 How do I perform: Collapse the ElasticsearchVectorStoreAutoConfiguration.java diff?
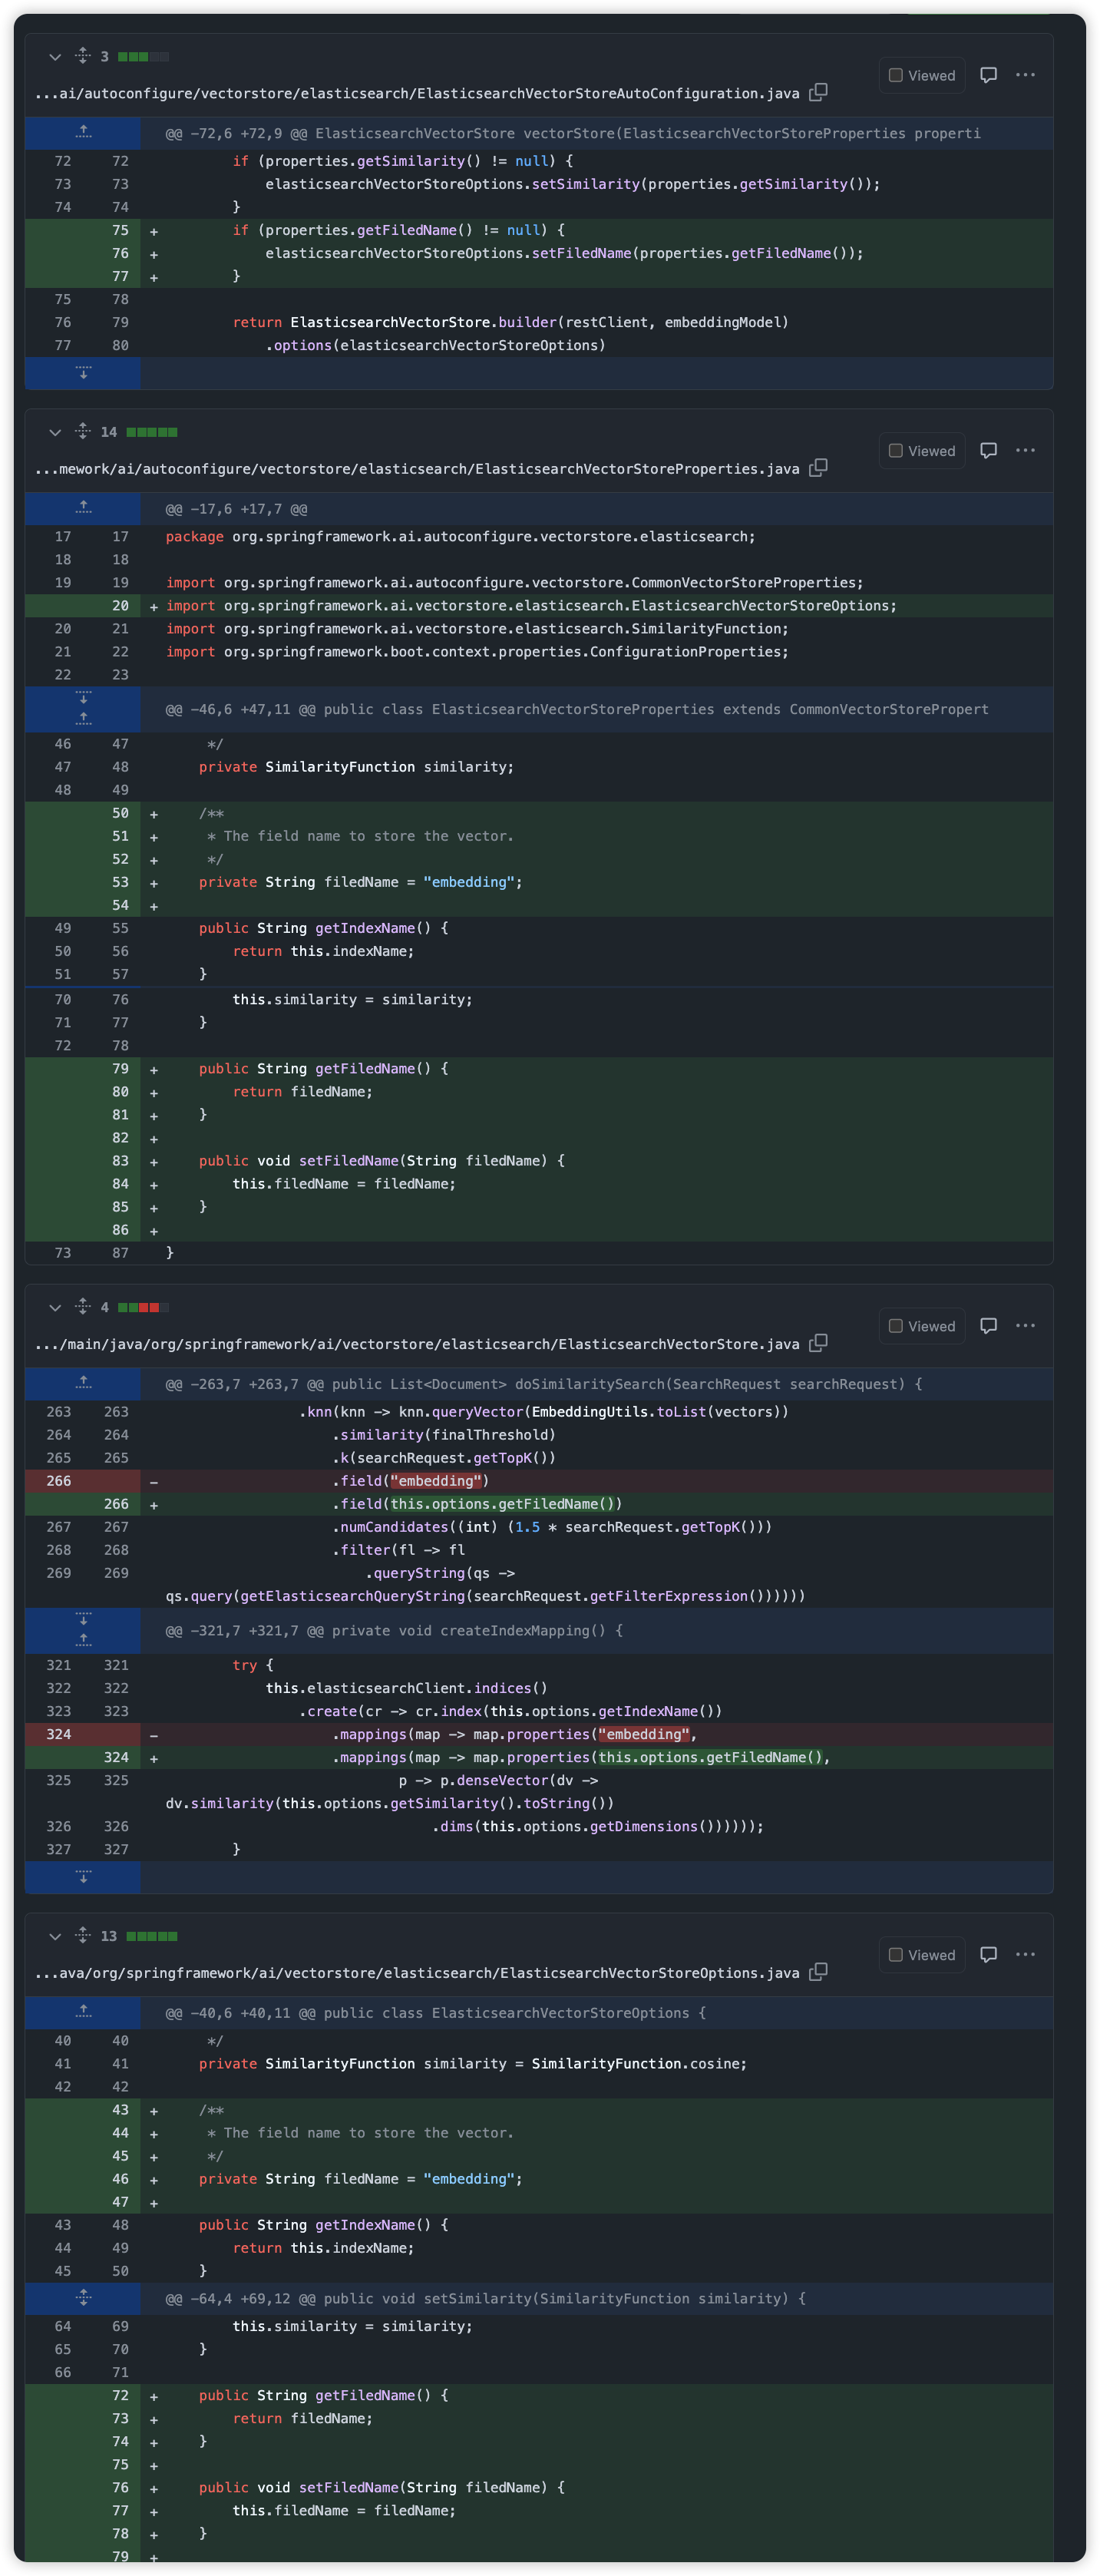[x=55, y=57]
